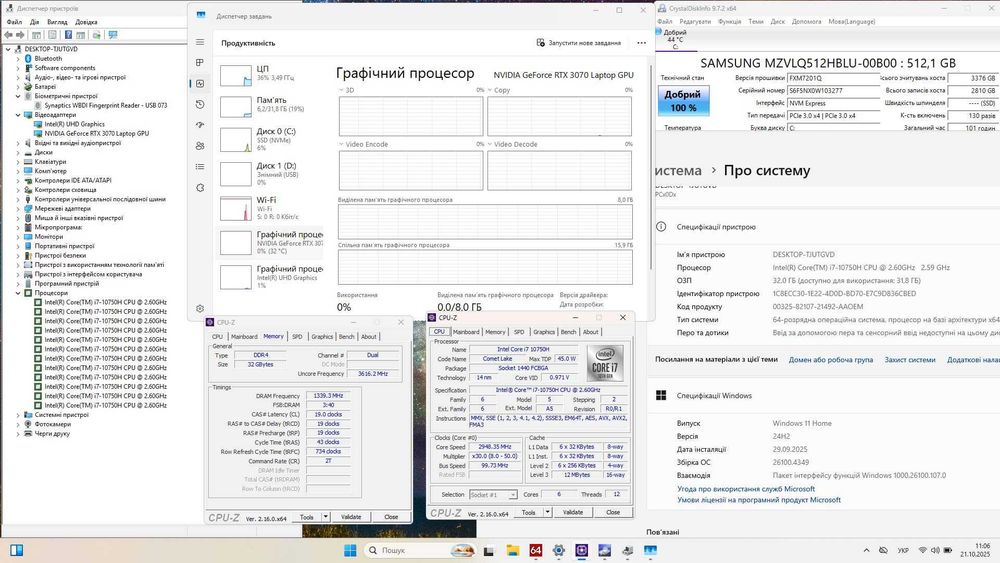The height and width of the screenshot is (563, 1000).
Task: Open Startup apps icon in Task Manager
Action: 200,125
